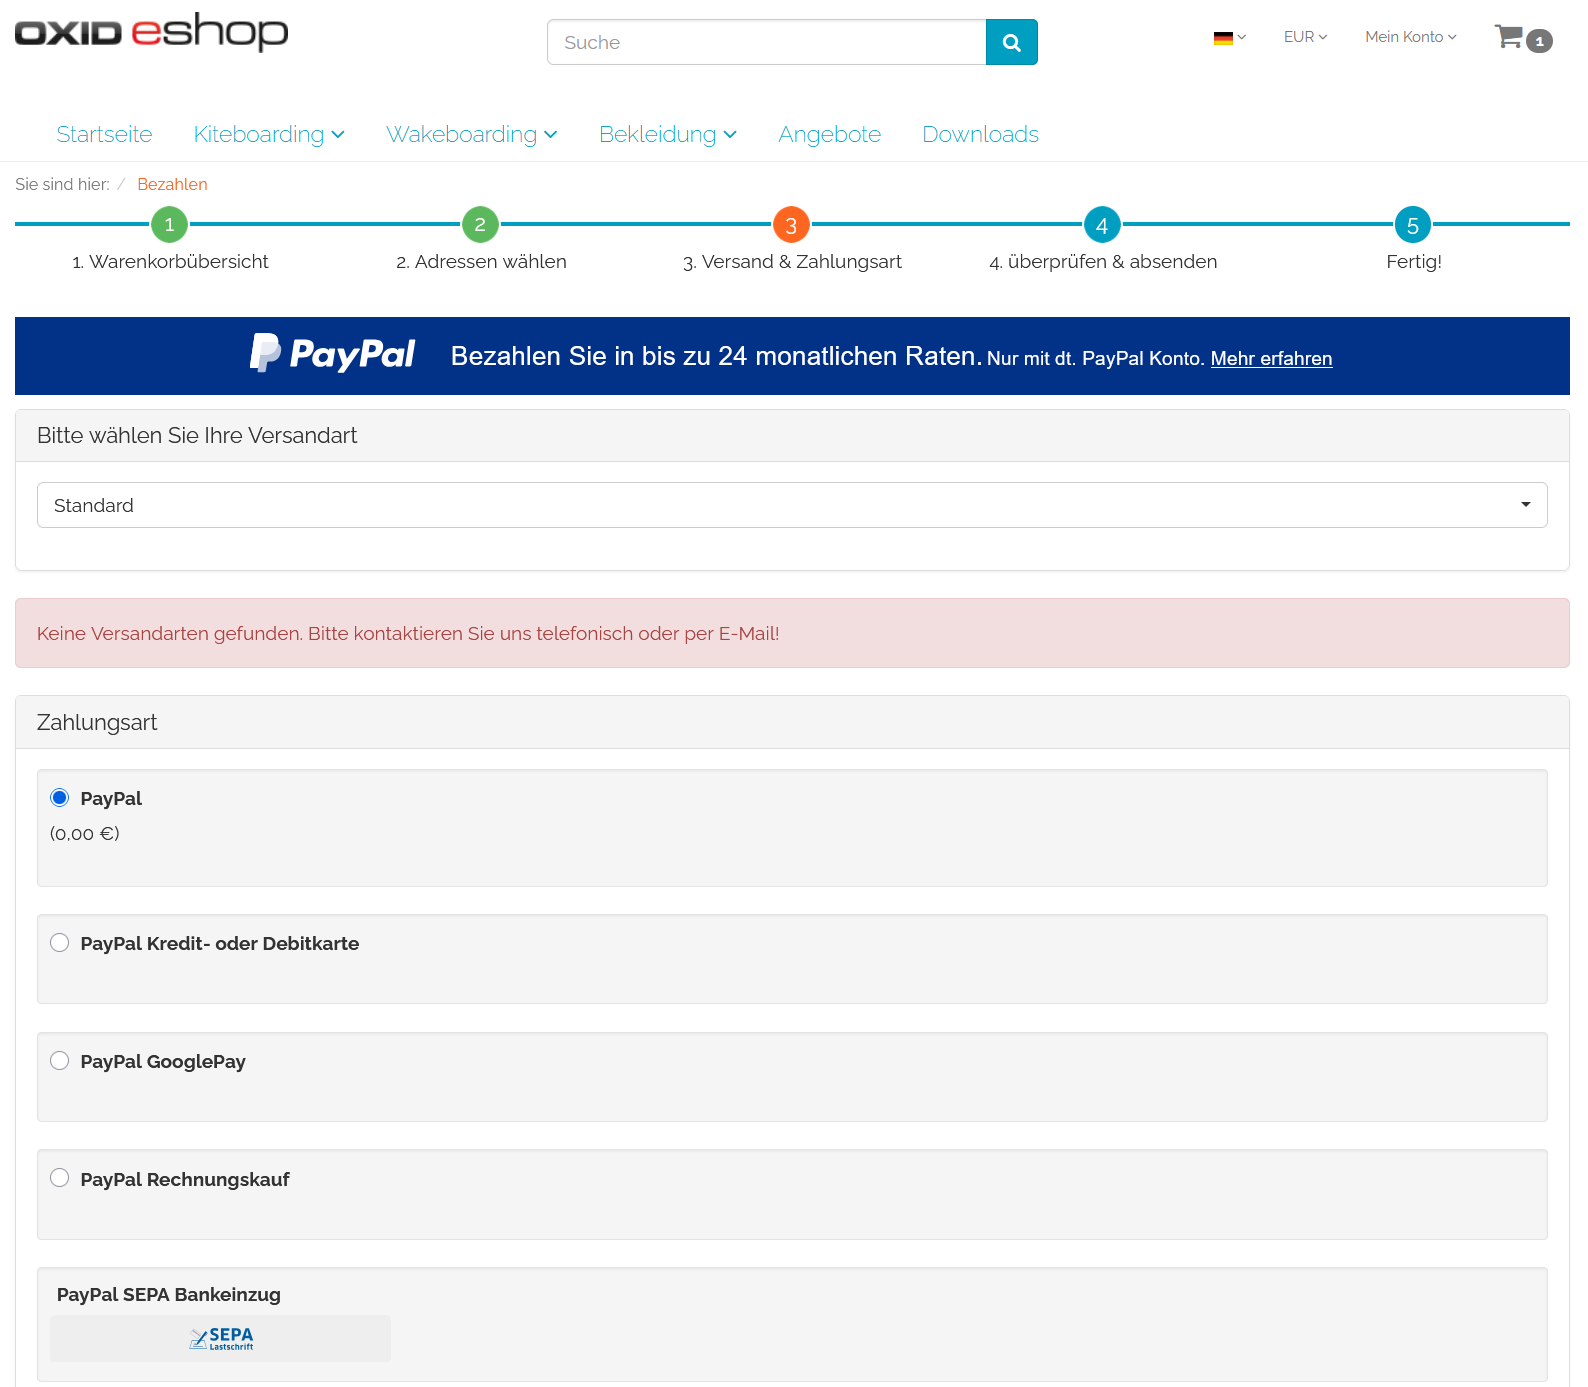Choose PayPal Kredit- oder Debitkarte option
Viewport: 1588px width, 1387px height.
60,943
